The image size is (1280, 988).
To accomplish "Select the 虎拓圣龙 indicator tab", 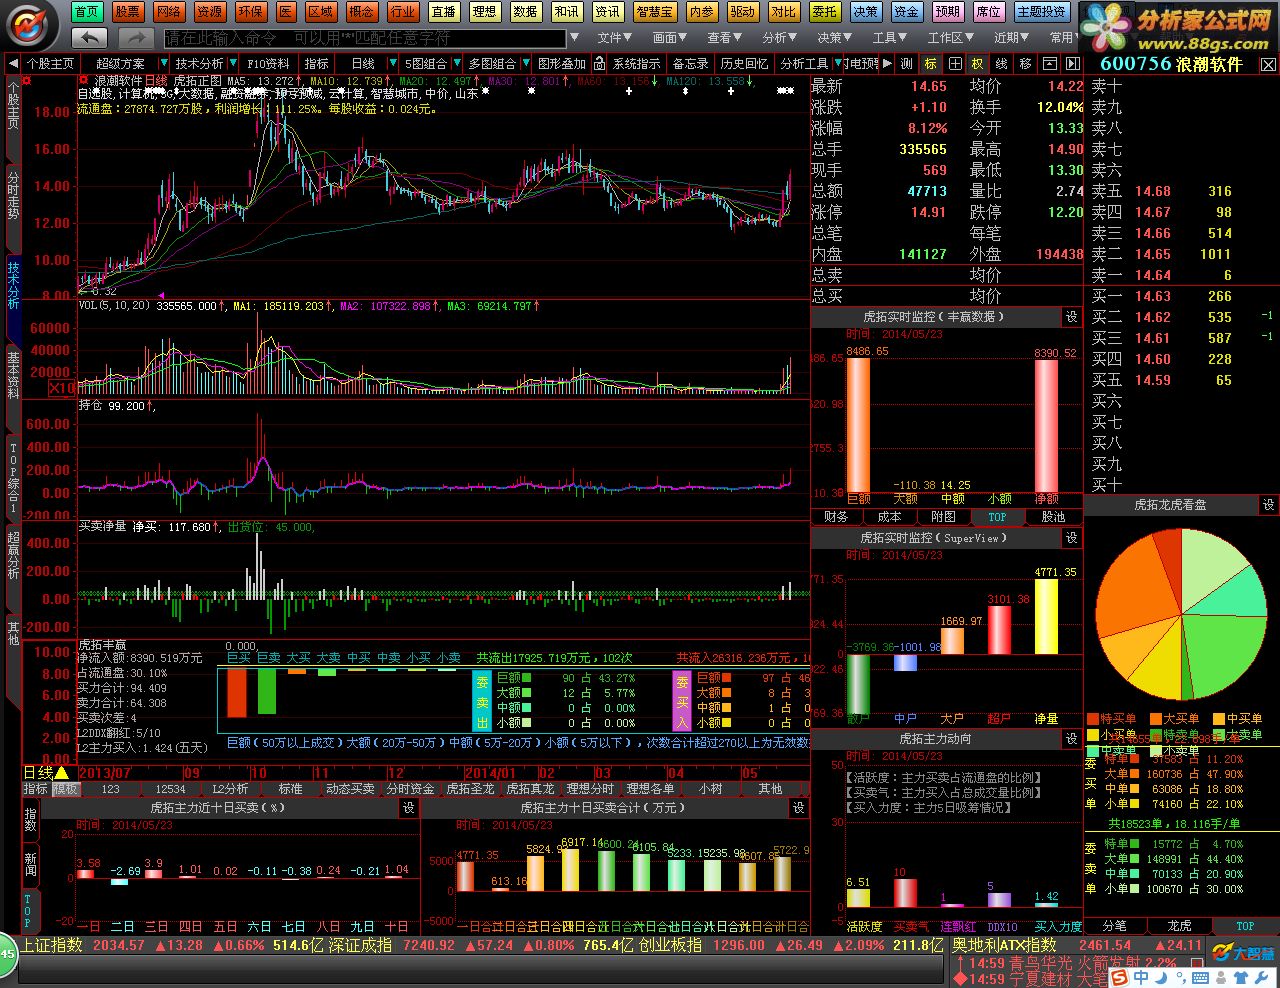I will click(470, 789).
